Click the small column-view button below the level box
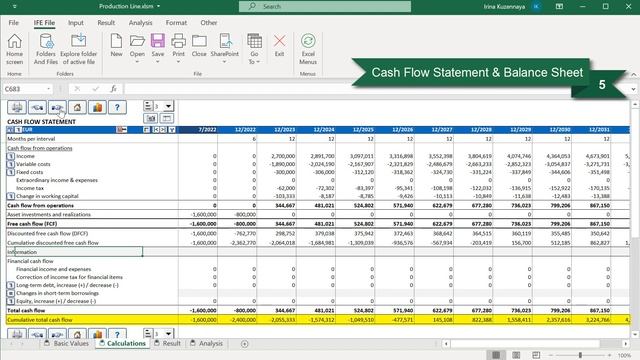Screen dimensions: 640x360 coord(167,118)
